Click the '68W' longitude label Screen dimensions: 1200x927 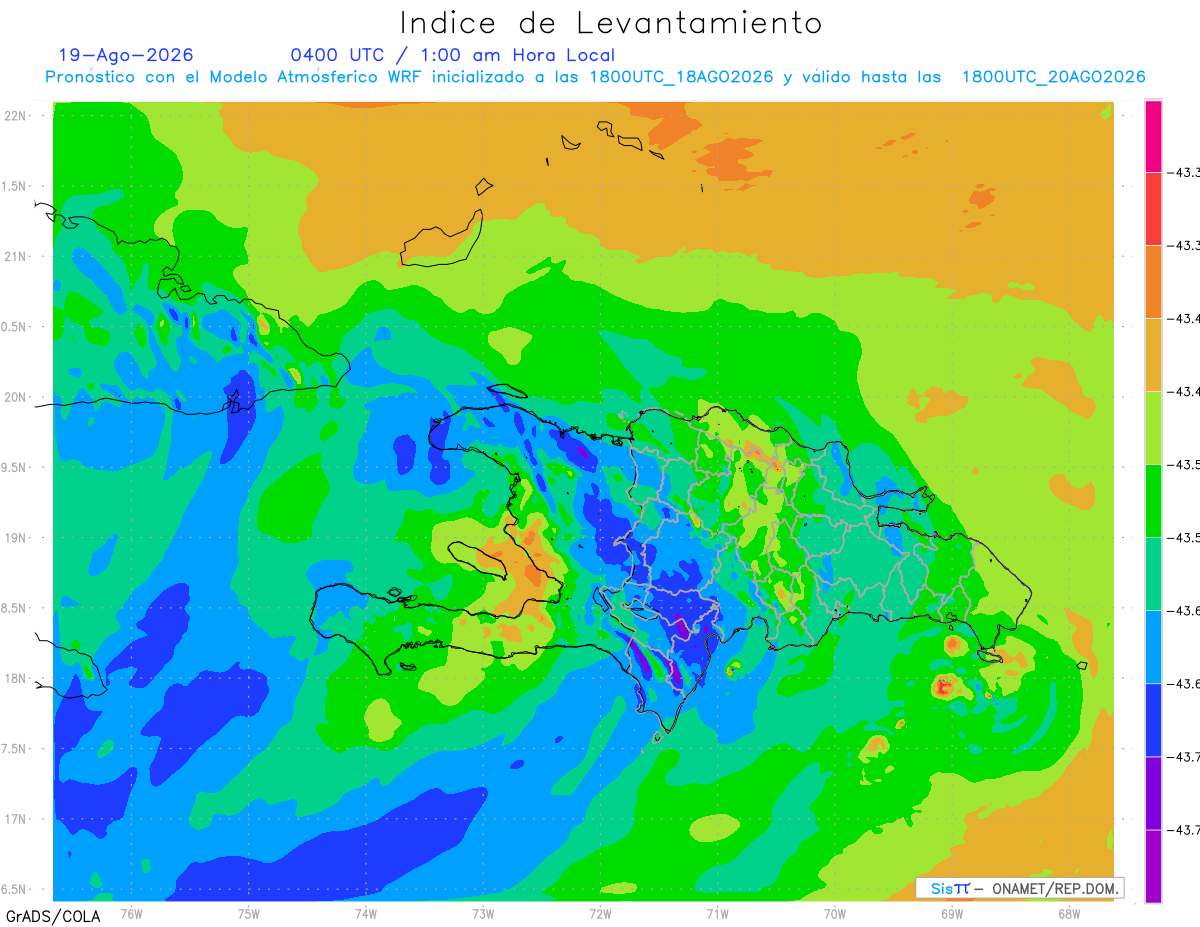coord(1069,913)
